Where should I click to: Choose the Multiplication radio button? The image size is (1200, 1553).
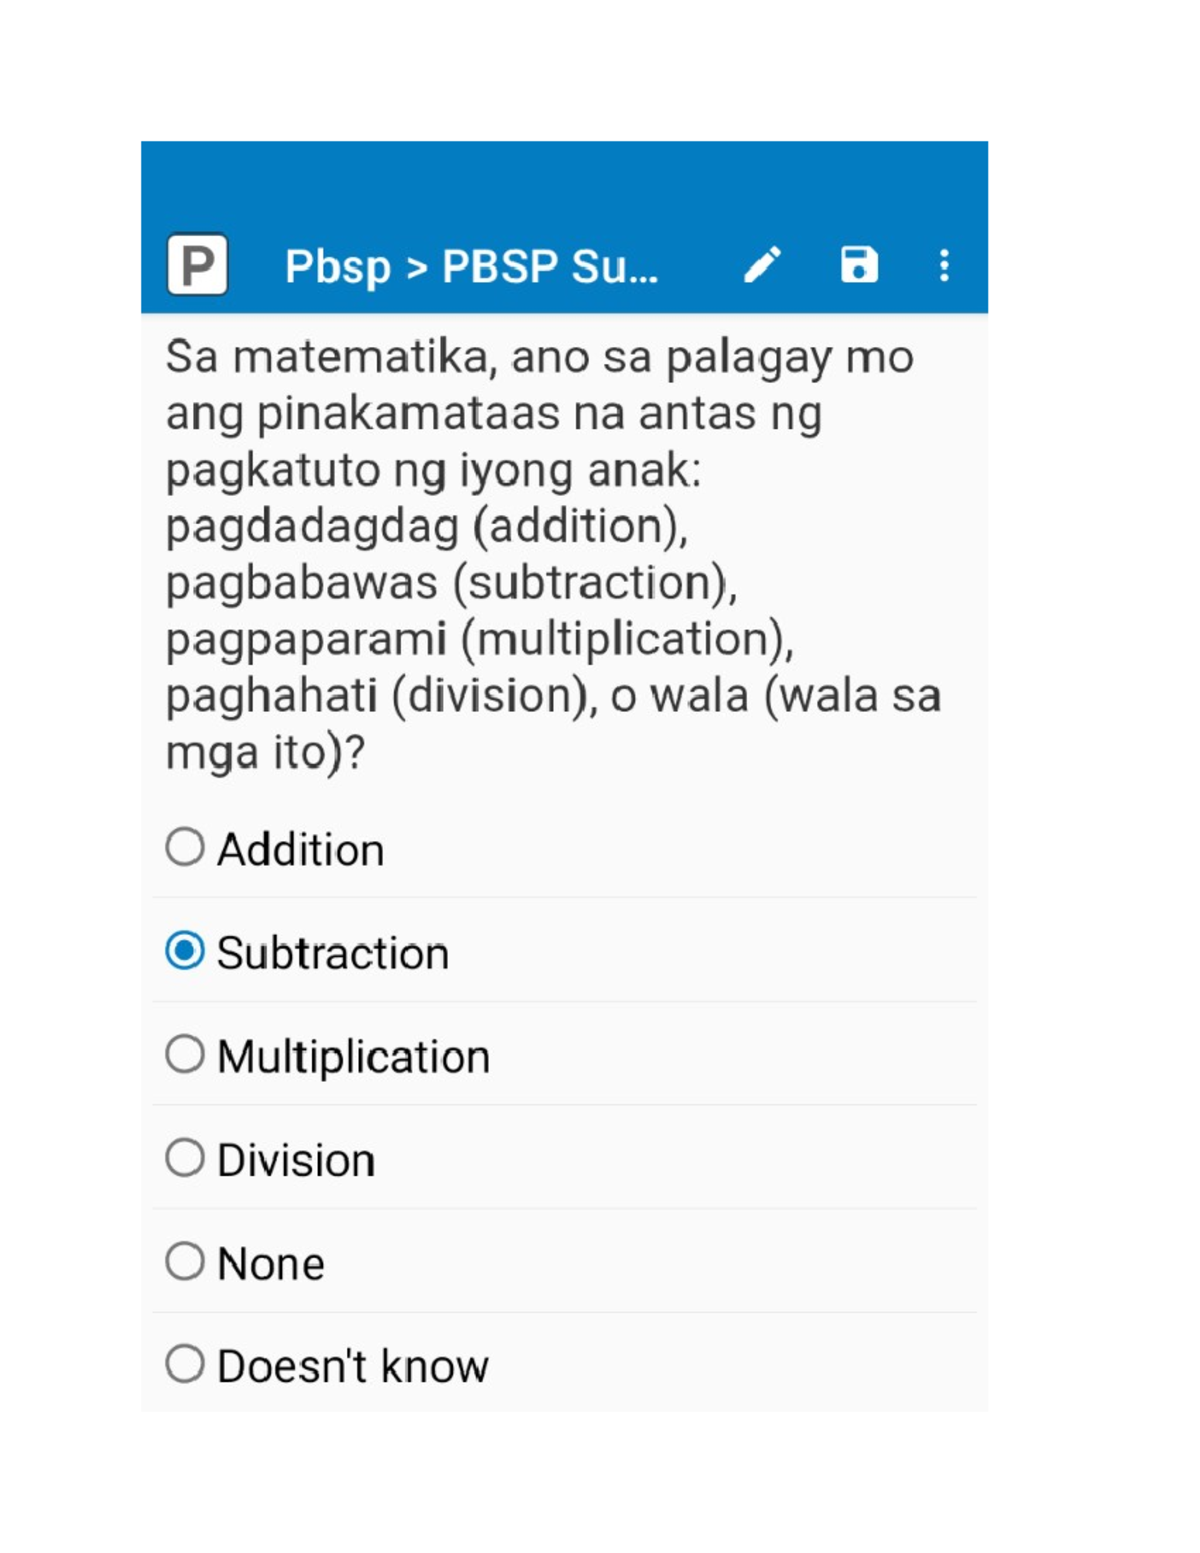[185, 1054]
